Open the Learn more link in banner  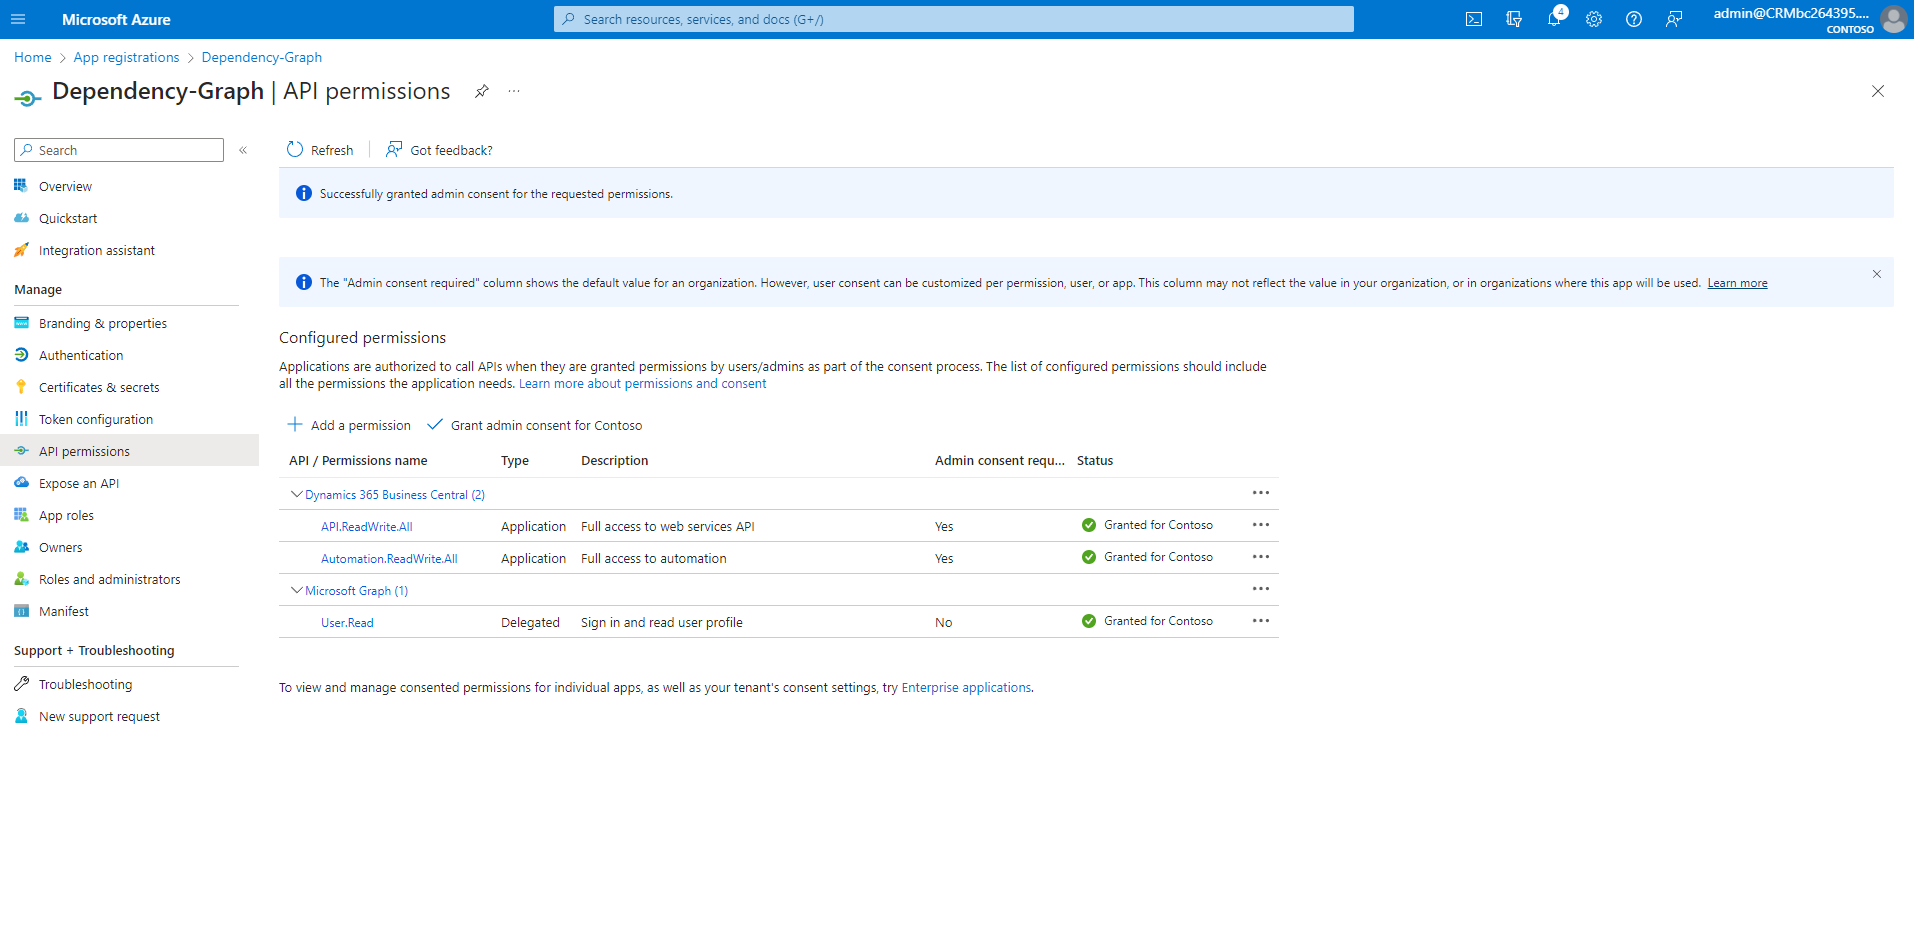(1737, 283)
